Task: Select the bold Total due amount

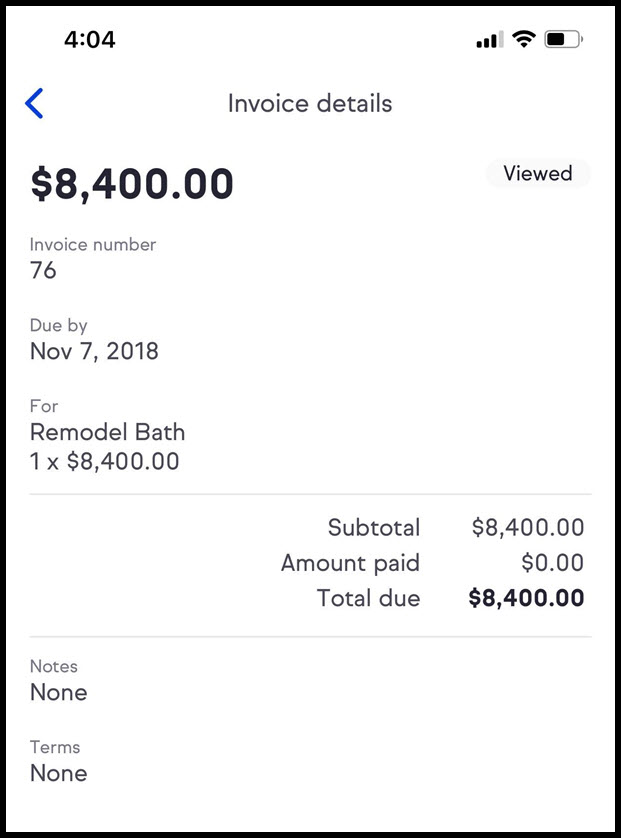Action: pyautogui.click(x=527, y=598)
